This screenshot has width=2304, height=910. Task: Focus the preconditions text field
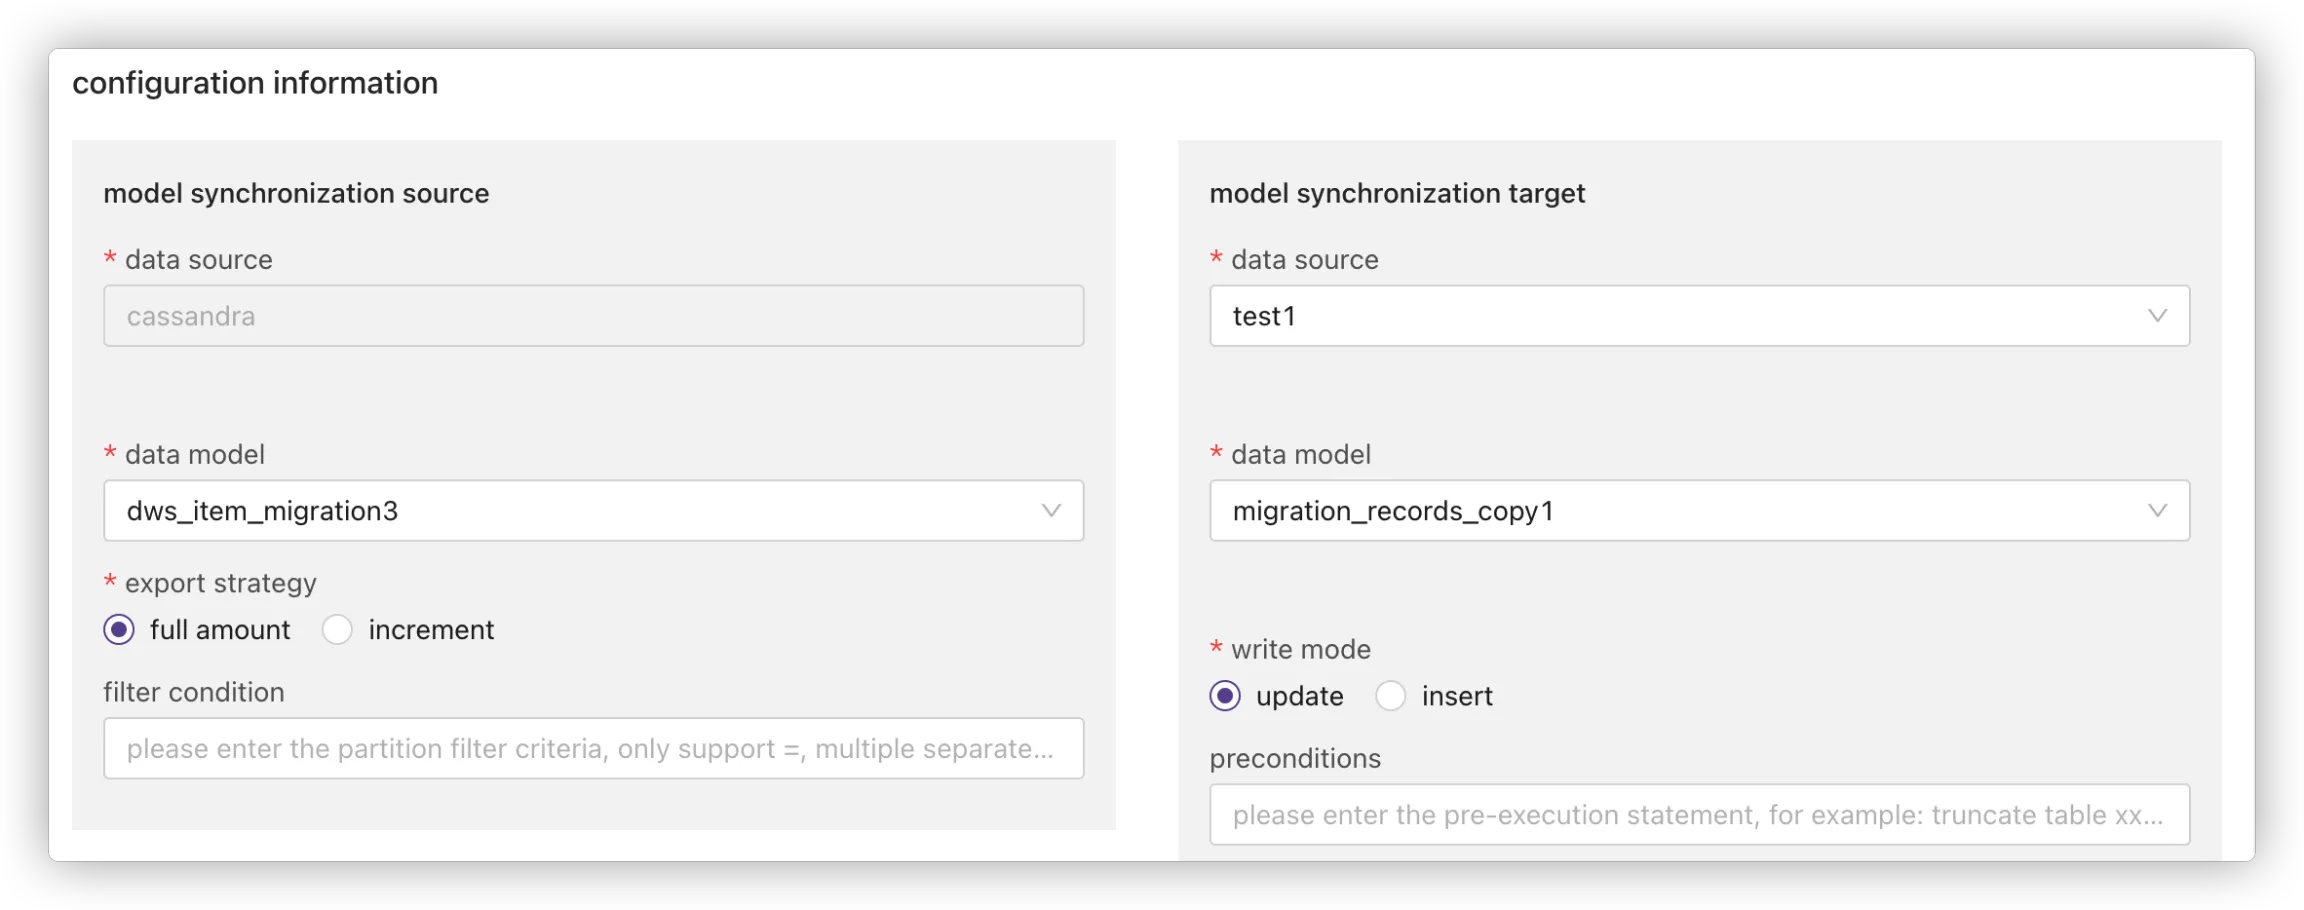coord(1699,815)
